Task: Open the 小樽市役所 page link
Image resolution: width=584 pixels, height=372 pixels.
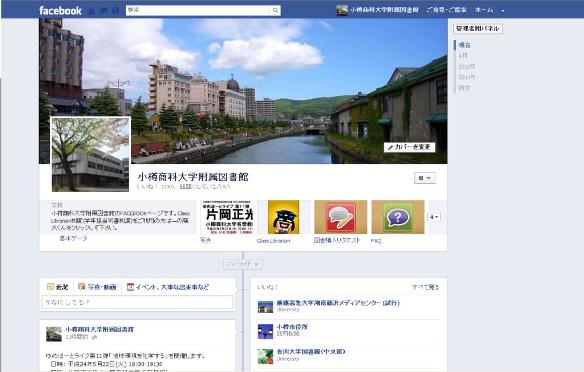Action: [x=292, y=327]
